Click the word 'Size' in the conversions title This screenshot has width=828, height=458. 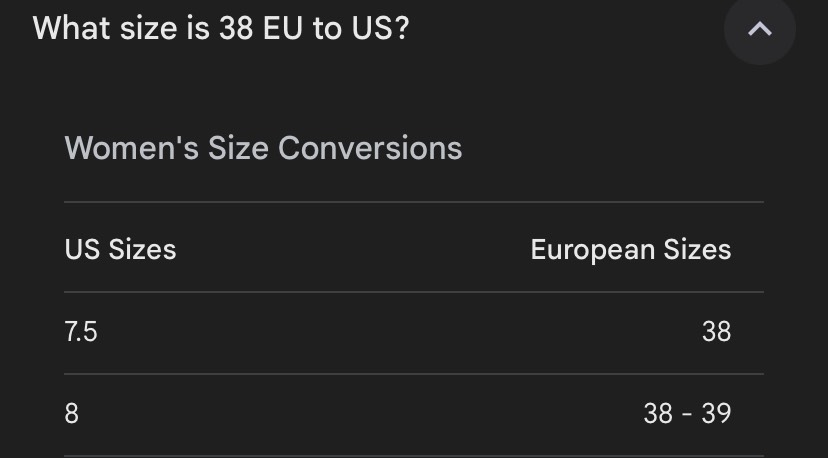(238, 148)
